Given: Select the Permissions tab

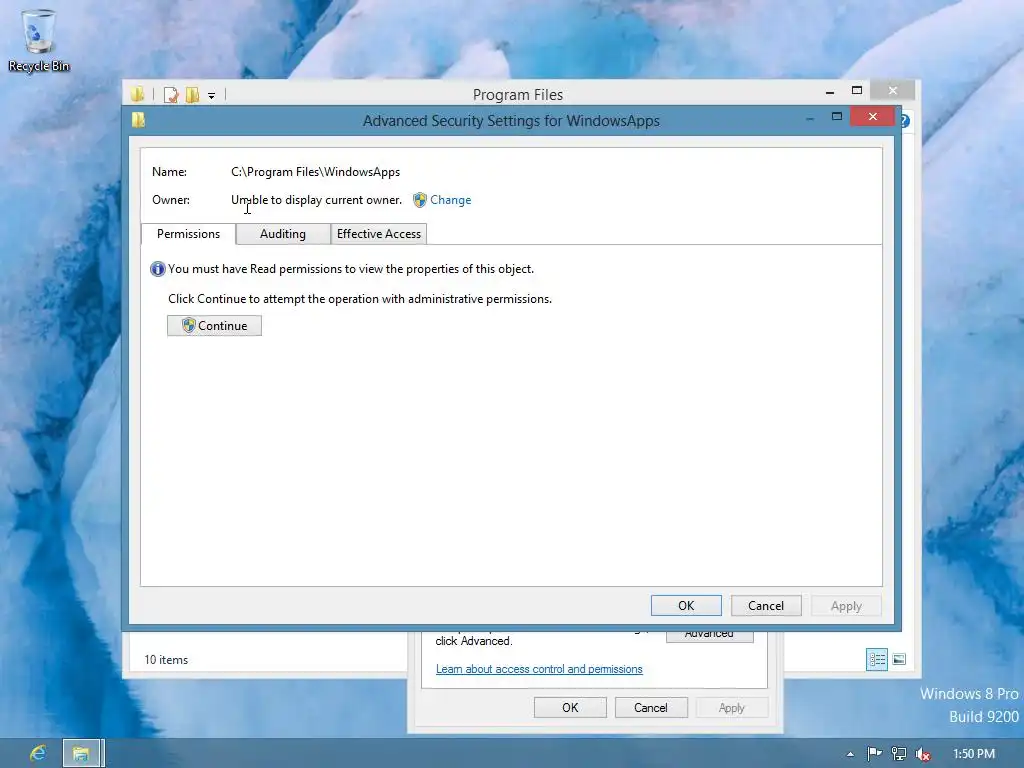Looking at the screenshot, I should 188,234.
